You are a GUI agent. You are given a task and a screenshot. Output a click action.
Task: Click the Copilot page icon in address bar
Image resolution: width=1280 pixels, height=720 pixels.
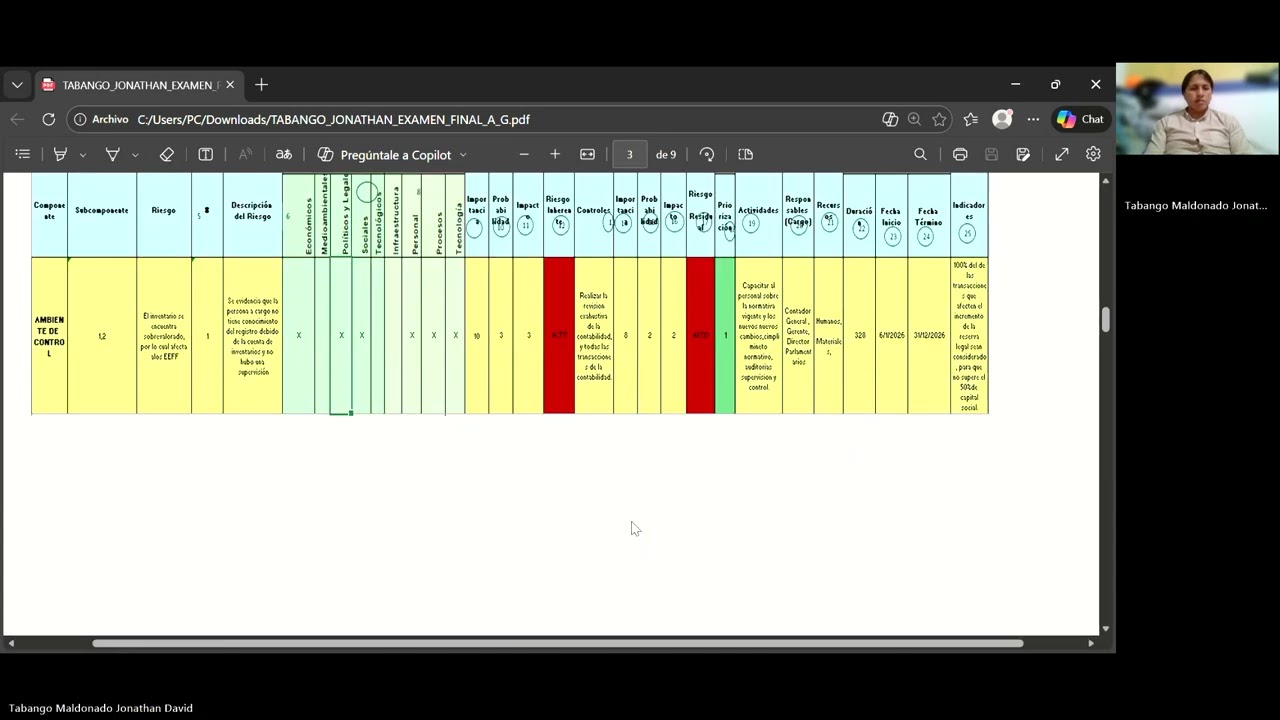[890, 119]
